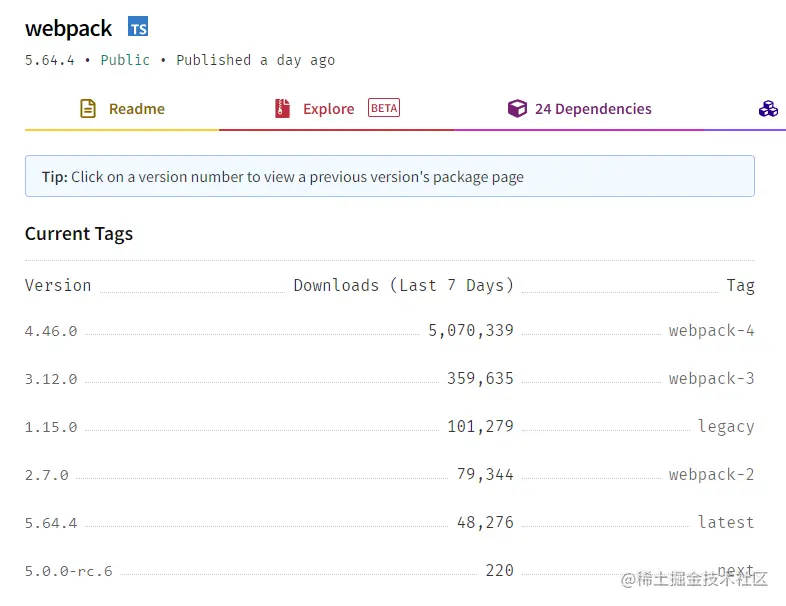
Task: Click the Public label under title
Action: click(x=125, y=60)
